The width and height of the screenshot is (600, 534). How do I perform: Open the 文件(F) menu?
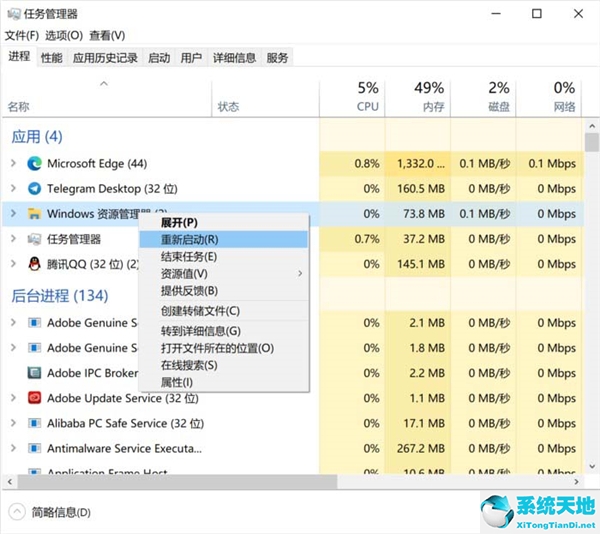tap(22, 36)
